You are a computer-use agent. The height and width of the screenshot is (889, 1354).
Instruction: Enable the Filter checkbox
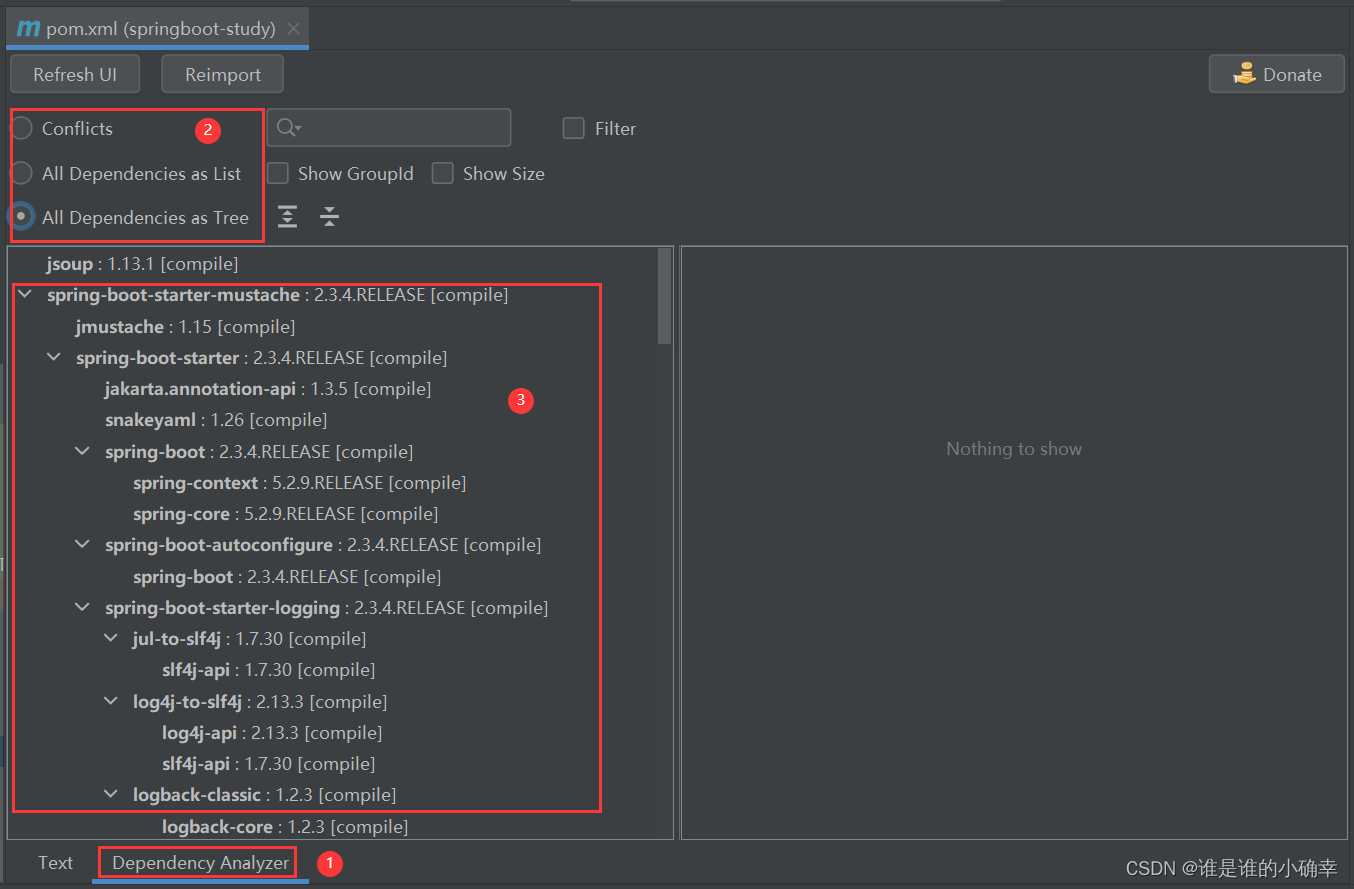click(573, 128)
